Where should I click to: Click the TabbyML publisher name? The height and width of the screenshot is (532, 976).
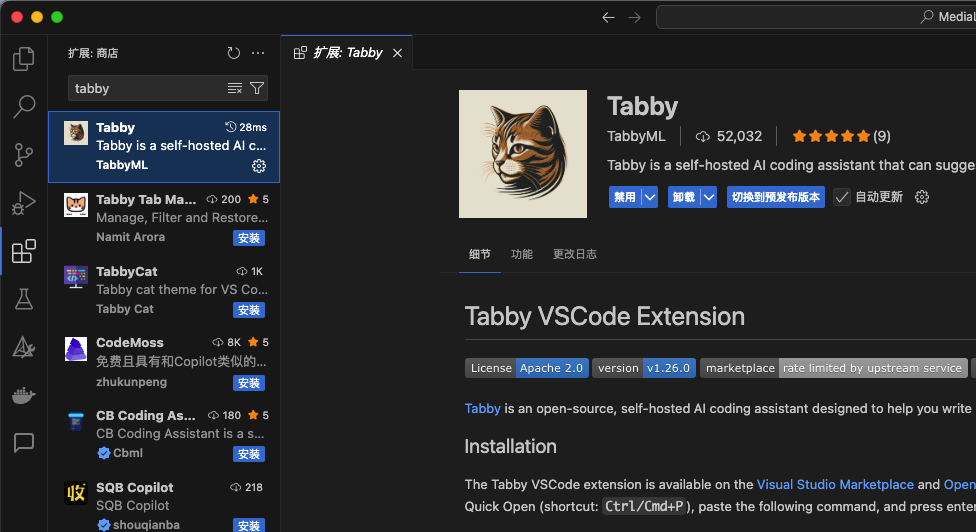[x=636, y=136]
